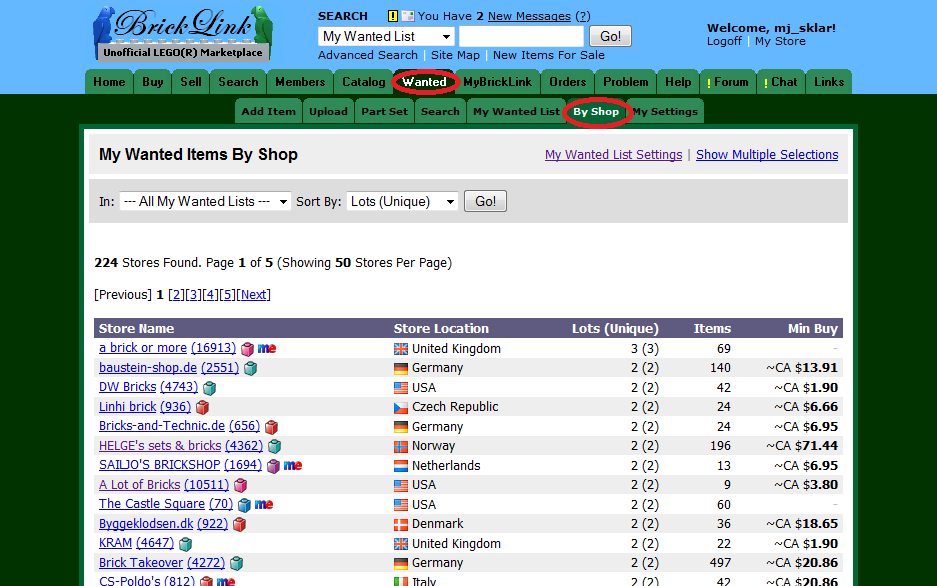
Task: Open the Sort By 'Lots (Unique)' dropdown
Action: pos(402,201)
